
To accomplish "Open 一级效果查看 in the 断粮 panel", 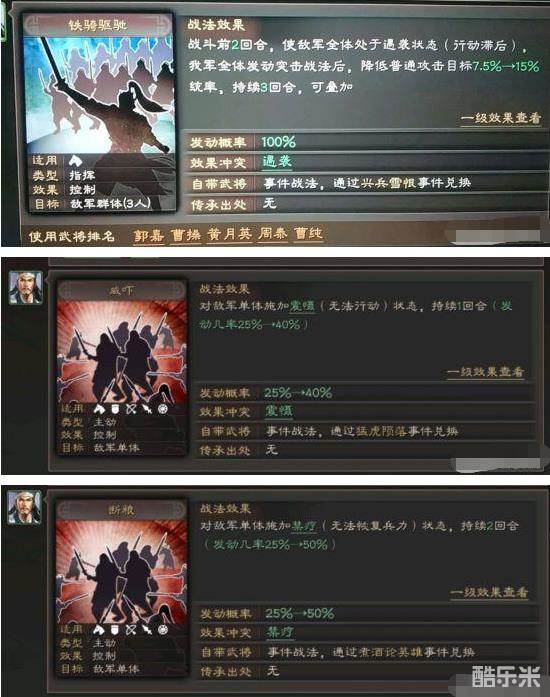I will pos(489,592).
